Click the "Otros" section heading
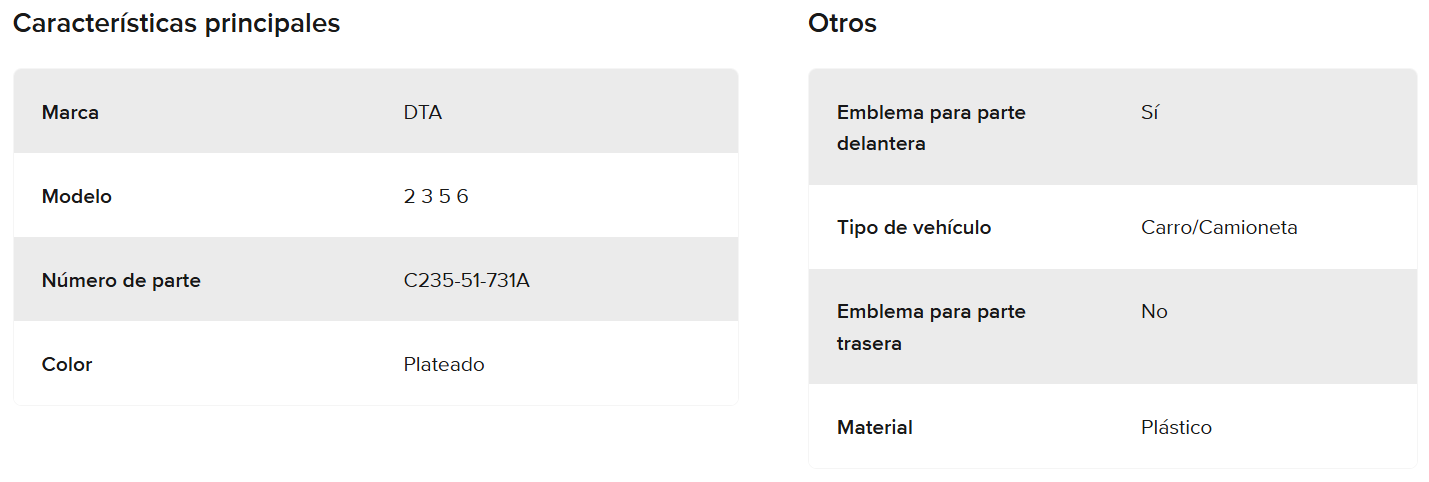The height and width of the screenshot is (482, 1429). tap(842, 24)
